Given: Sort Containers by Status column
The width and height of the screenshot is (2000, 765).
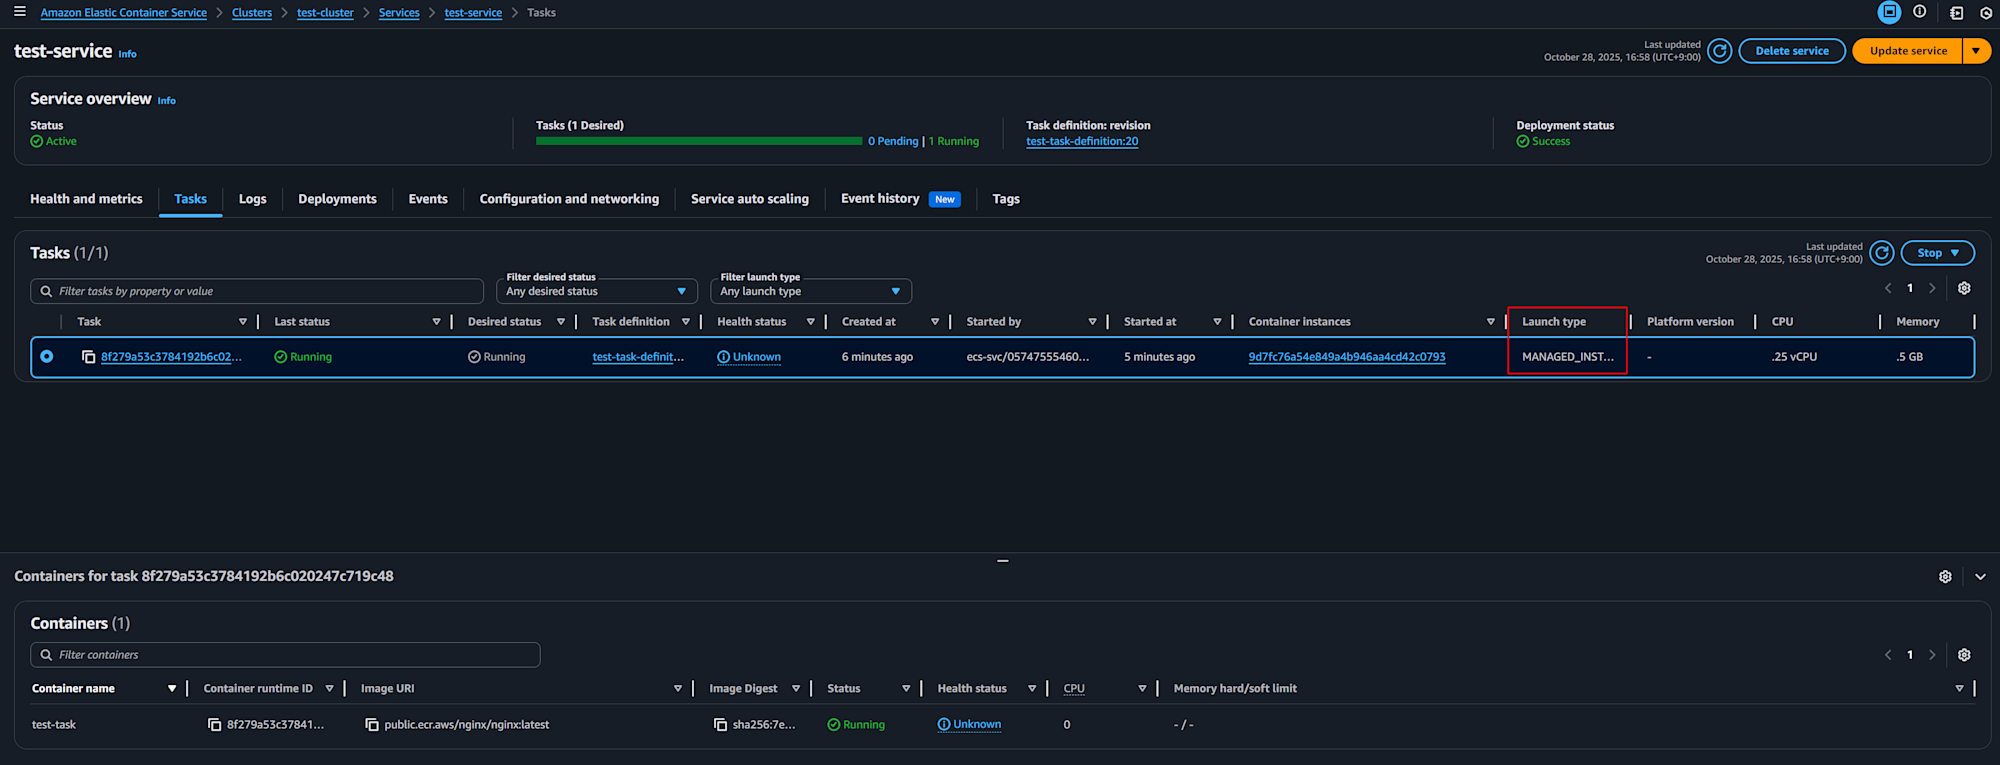Looking at the screenshot, I should coord(906,689).
